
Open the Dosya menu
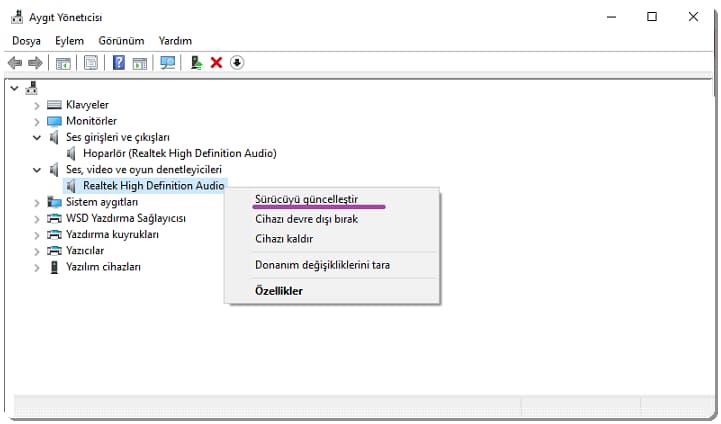pyautogui.click(x=26, y=41)
